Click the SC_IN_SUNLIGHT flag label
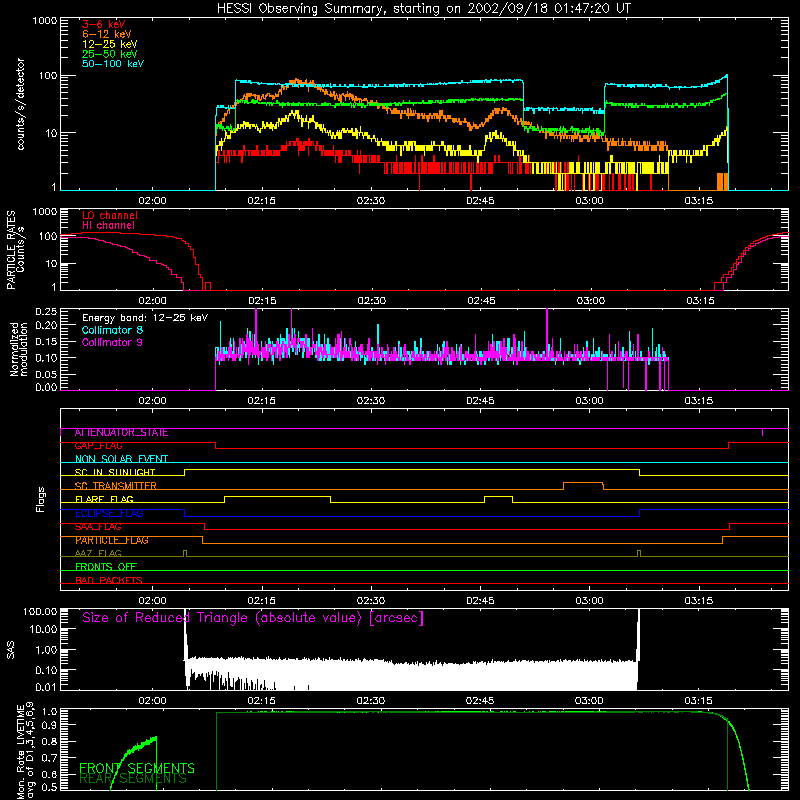 [115, 472]
